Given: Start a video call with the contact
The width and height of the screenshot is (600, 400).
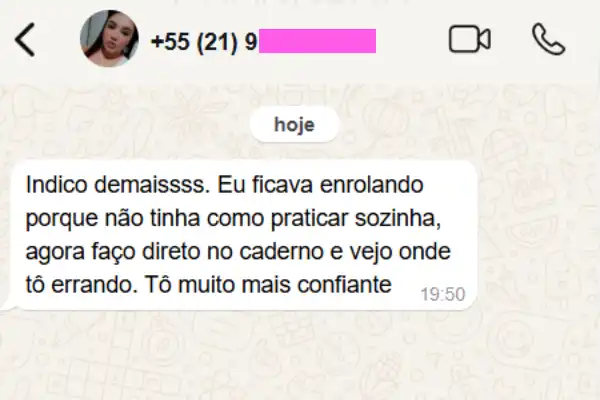Looking at the screenshot, I should tap(470, 39).
